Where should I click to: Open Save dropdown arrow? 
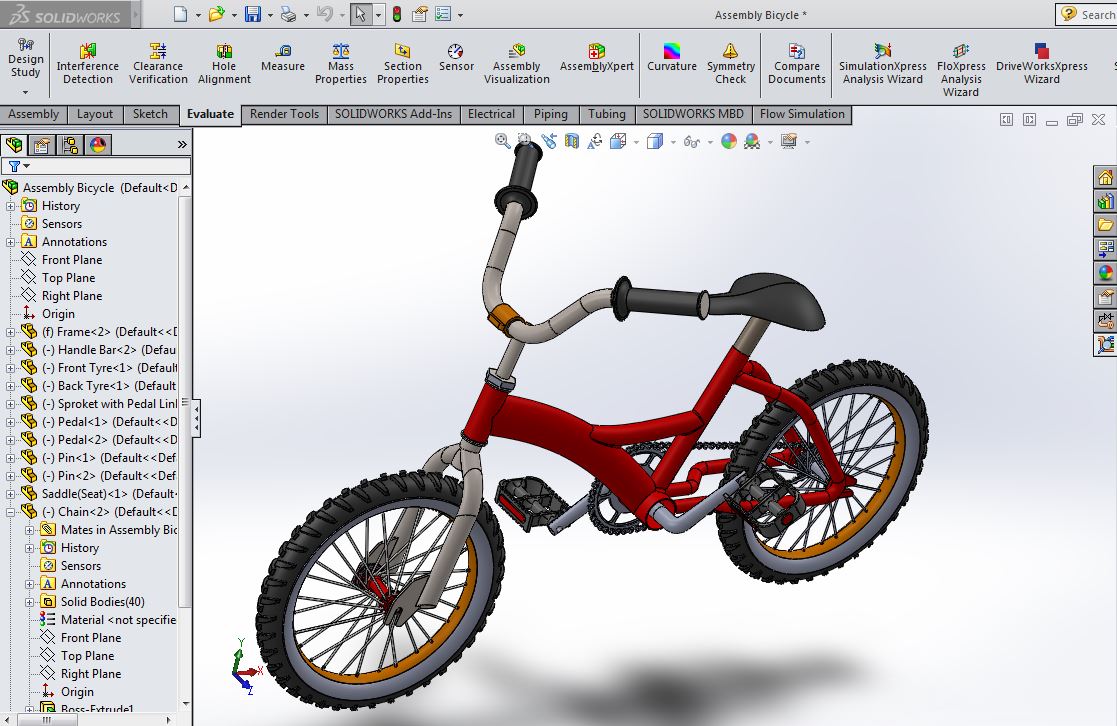coord(270,15)
